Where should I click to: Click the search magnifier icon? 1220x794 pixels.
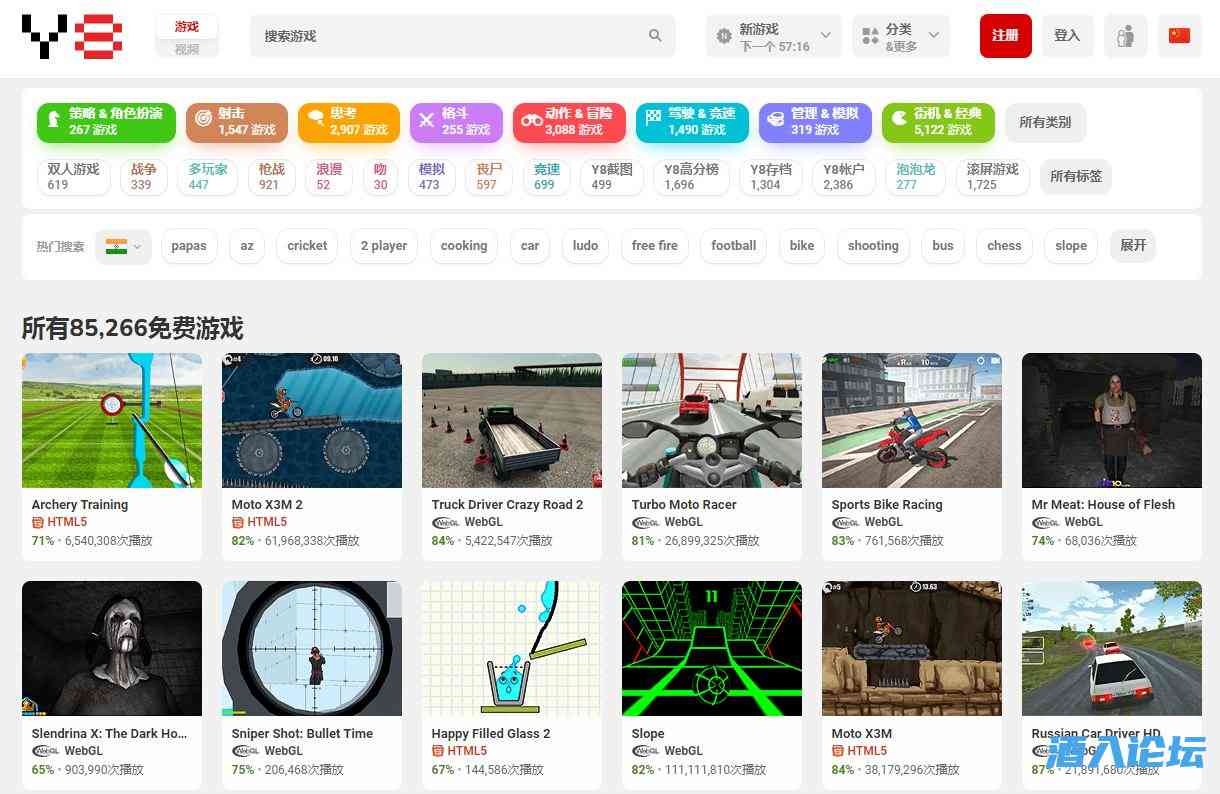[x=655, y=36]
